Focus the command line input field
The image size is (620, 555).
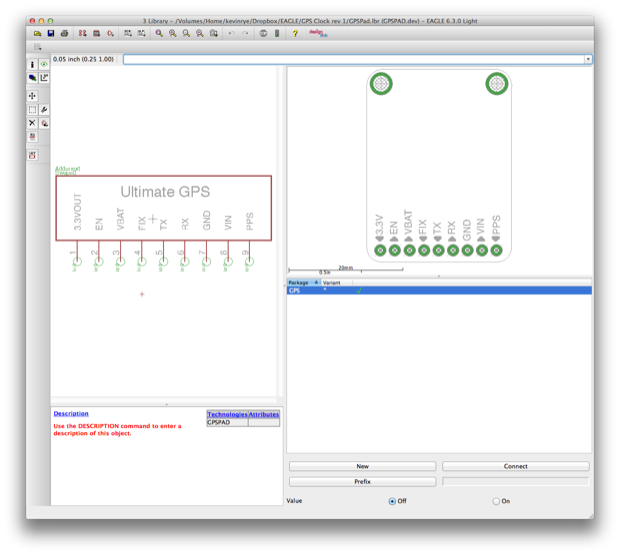tap(354, 59)
